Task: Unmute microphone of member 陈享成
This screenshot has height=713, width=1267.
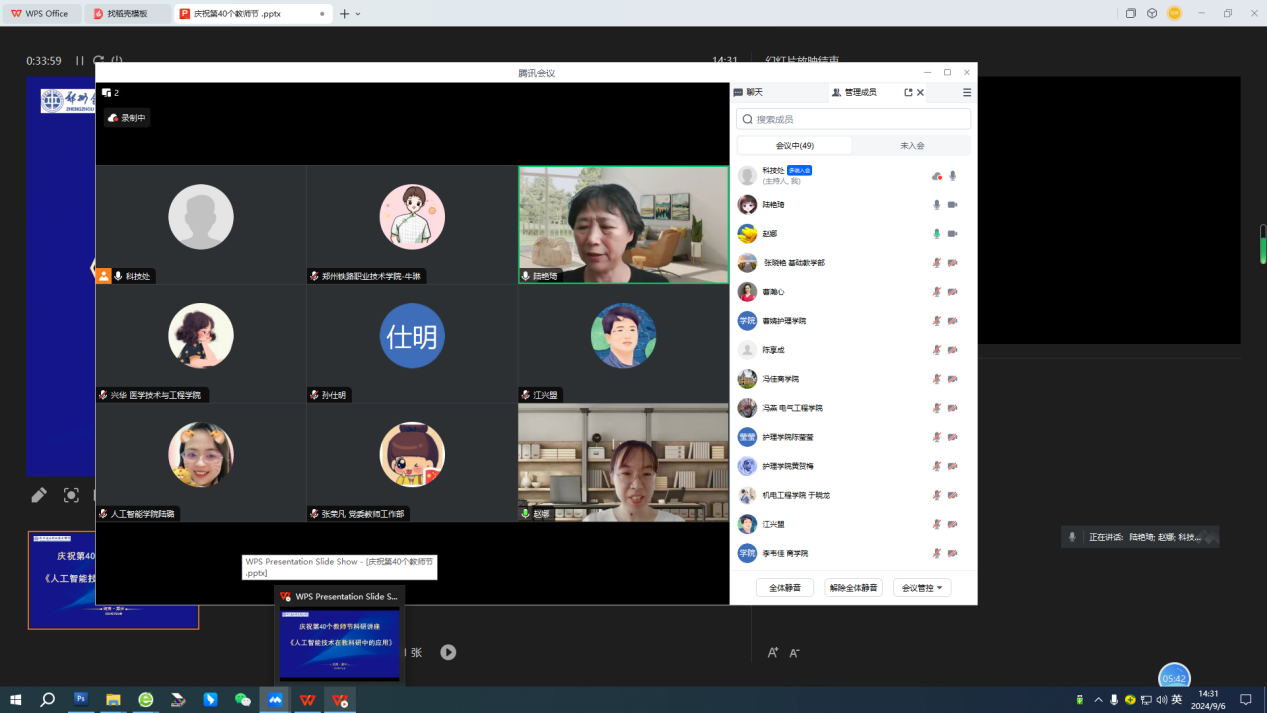Action: point(937,350)
